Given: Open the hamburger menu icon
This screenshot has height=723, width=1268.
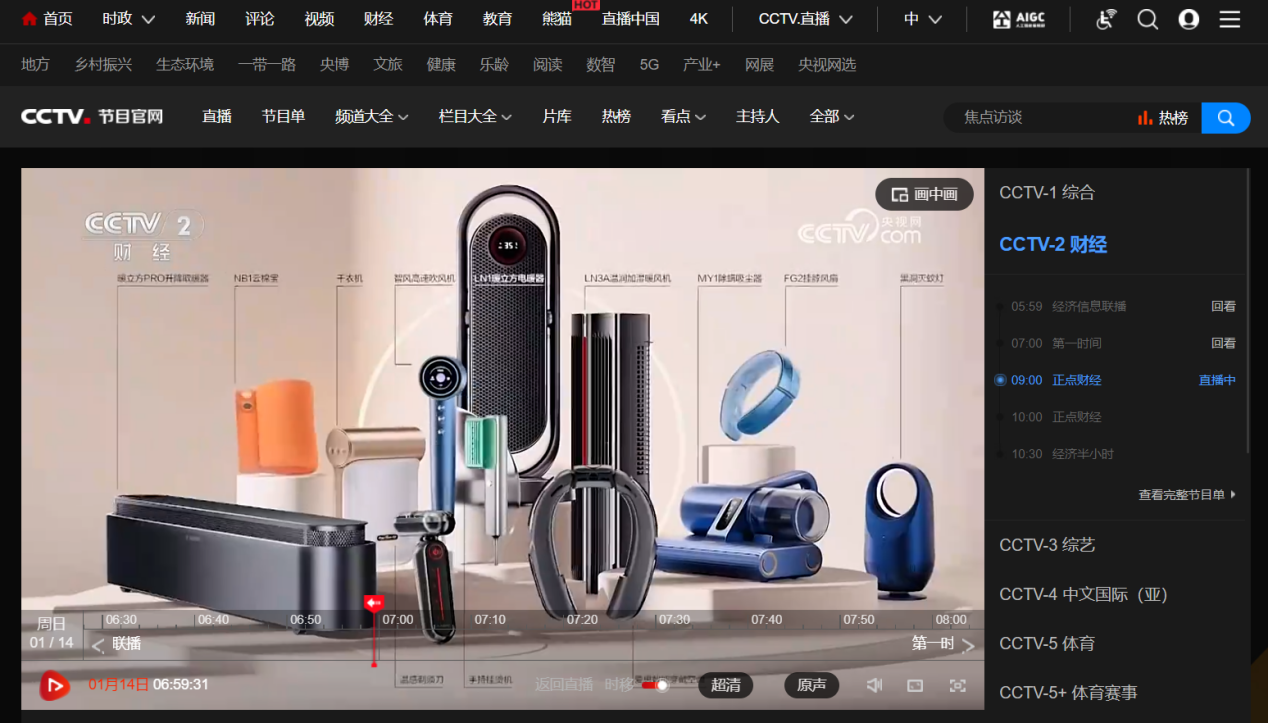Looking at the screenshot, I should click(1230, 19).
